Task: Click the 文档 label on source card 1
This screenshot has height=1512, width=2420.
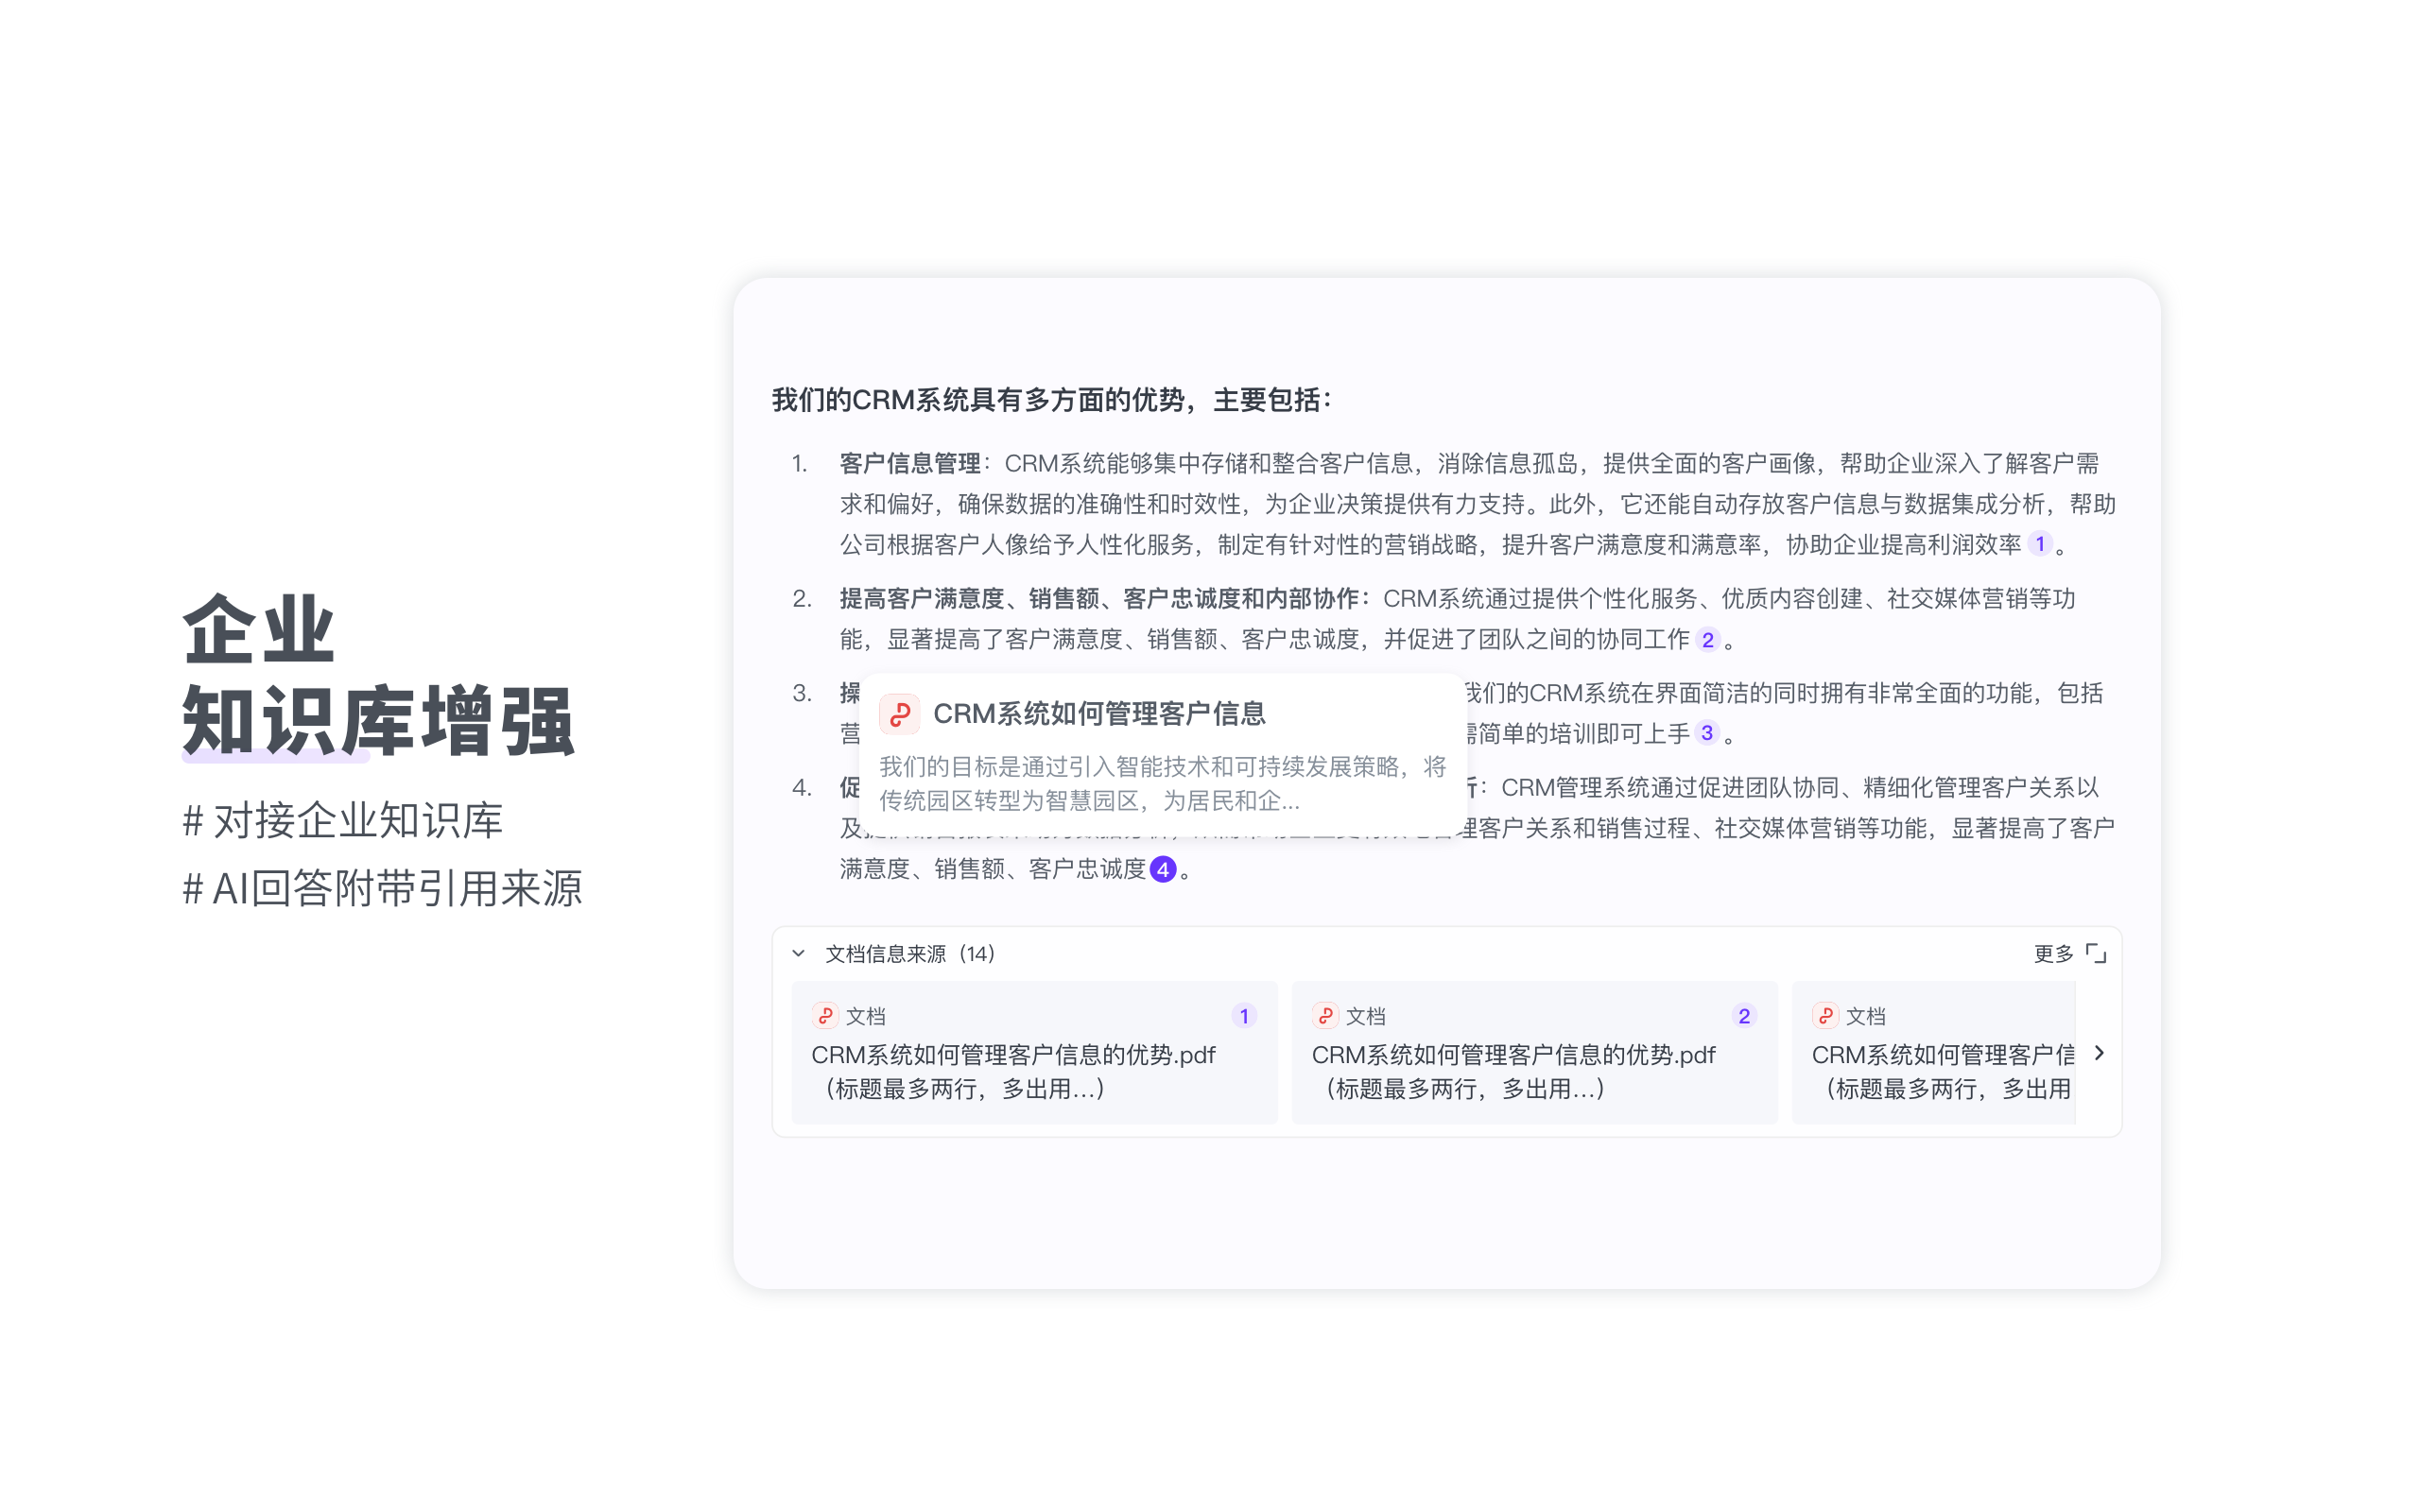Action: [x=865, y=1016]
